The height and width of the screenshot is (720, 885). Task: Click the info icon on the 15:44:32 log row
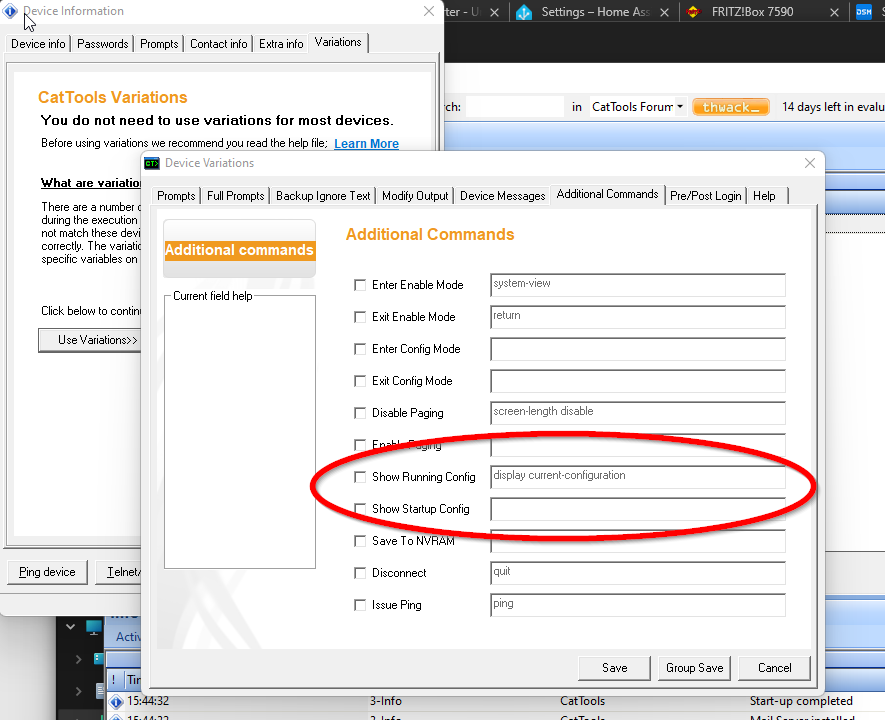[x=116, y=701]
